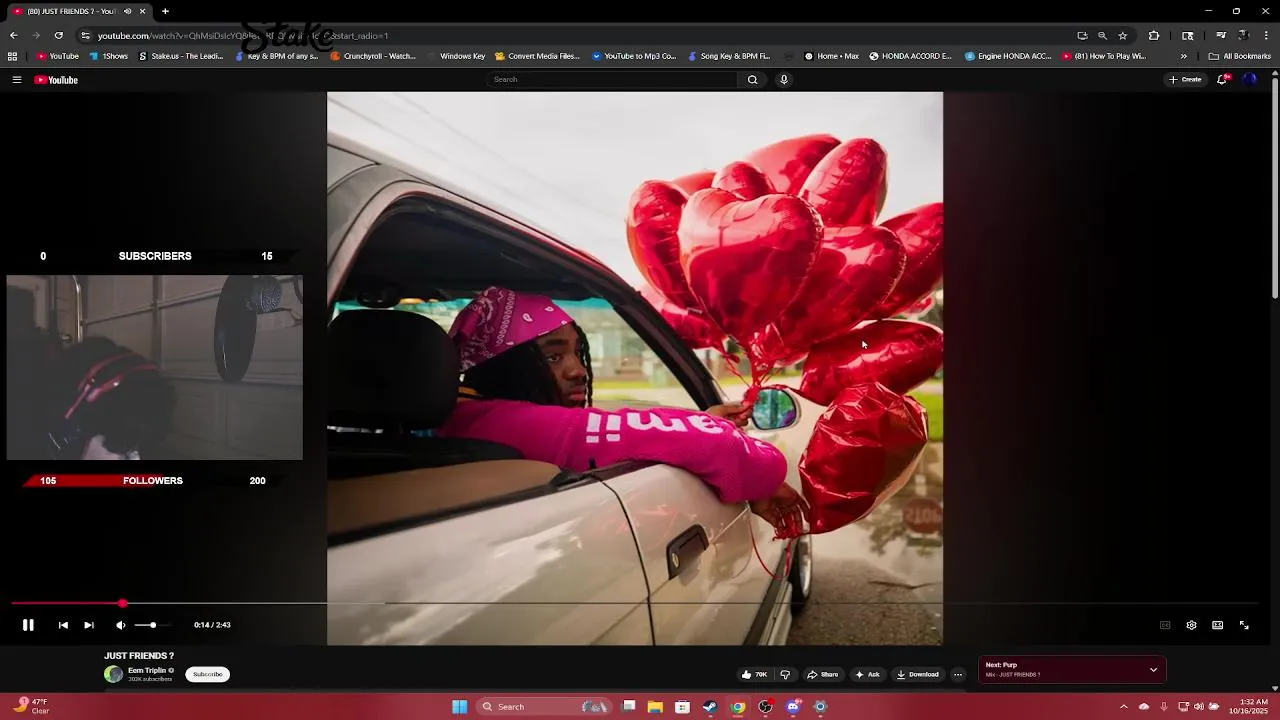Show more bookmarks with the overflow chevron

pos(1184,56)
